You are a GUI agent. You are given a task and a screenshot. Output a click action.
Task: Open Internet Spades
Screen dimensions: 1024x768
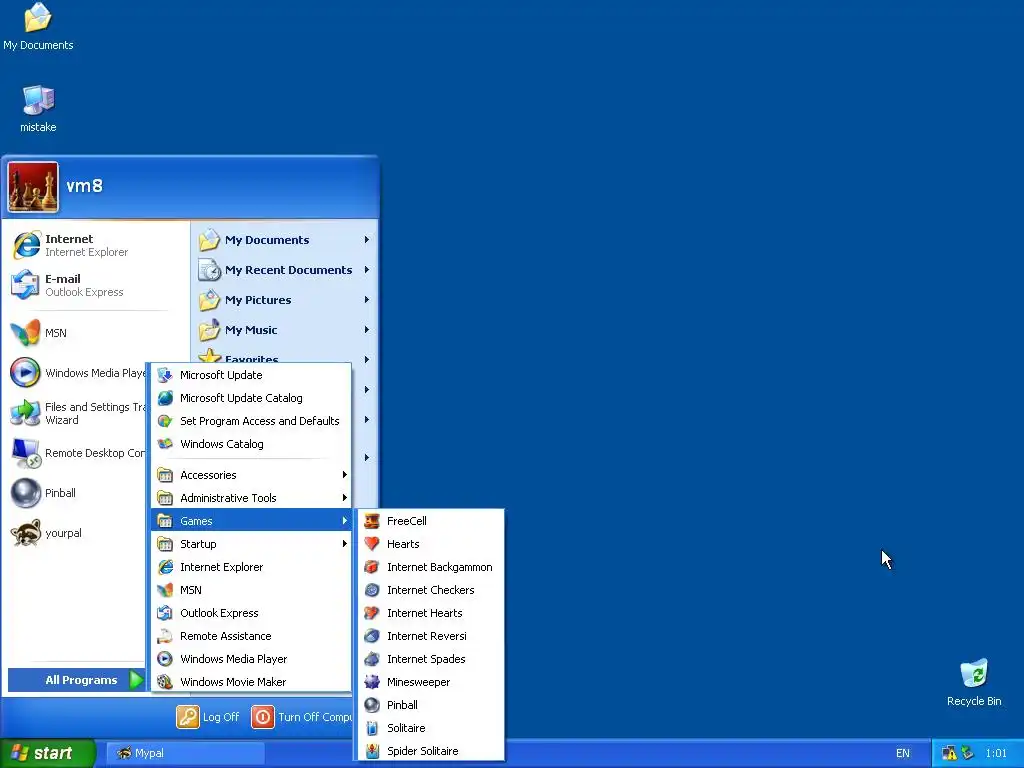tap(430, 659)
